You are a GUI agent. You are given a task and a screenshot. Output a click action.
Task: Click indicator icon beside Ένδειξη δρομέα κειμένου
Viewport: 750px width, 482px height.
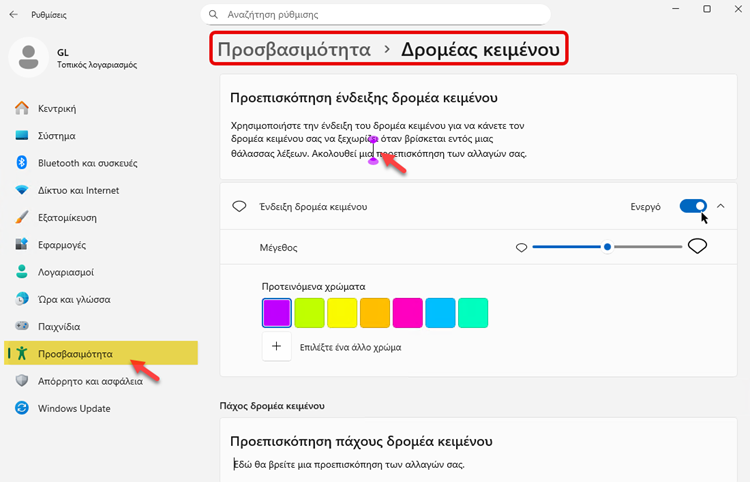[x=239, y=207]
